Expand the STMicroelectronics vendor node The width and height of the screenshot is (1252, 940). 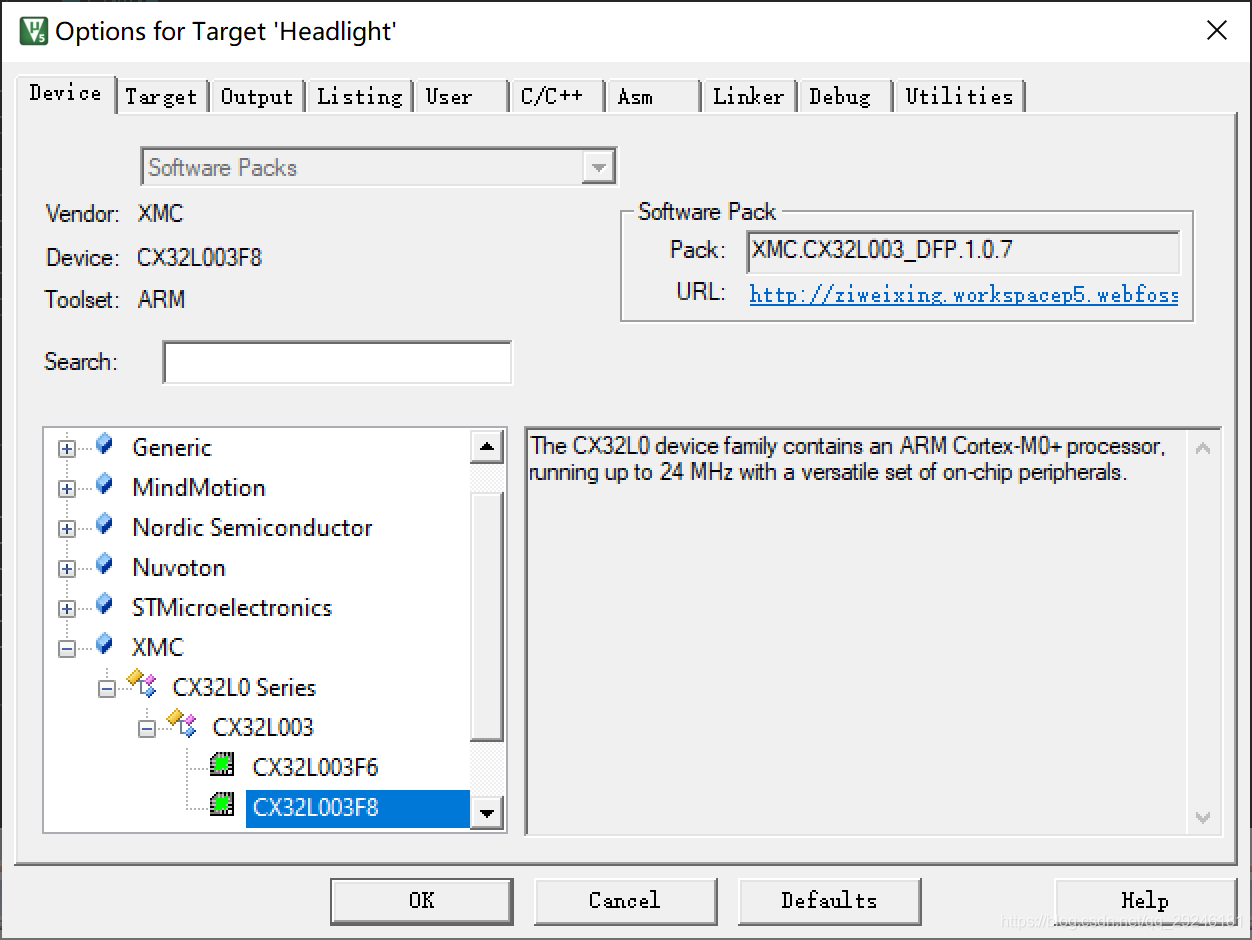[x=67, y=609]
